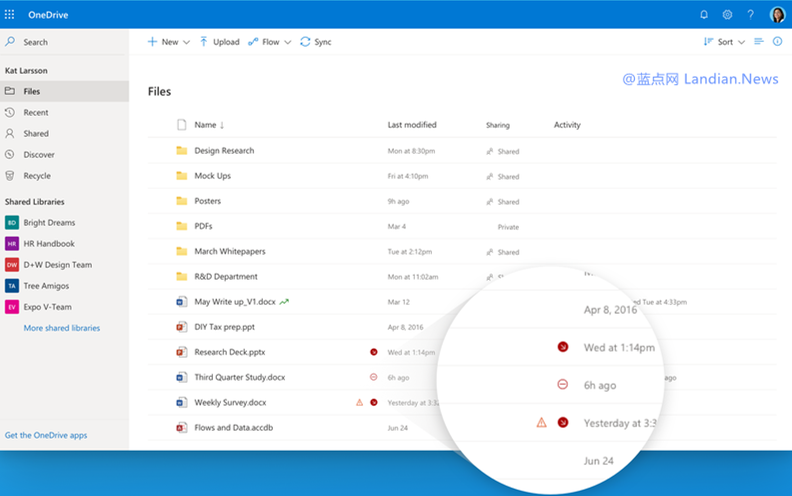The height and width of the screenshot is (496, 792).
Task: Sort by the Name column header
Action: [208, 125]
